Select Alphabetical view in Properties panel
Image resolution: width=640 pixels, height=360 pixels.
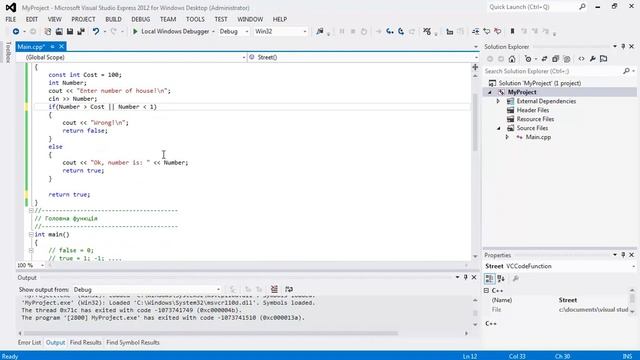tap(501, 279)
